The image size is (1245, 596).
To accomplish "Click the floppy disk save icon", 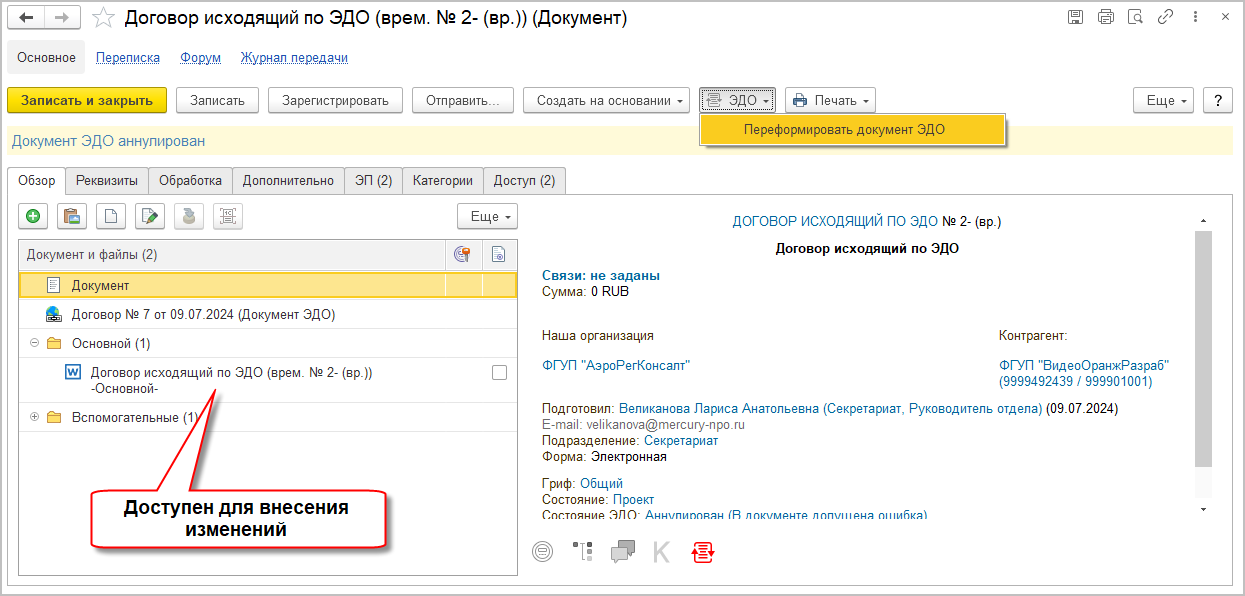I will 1075,17.
